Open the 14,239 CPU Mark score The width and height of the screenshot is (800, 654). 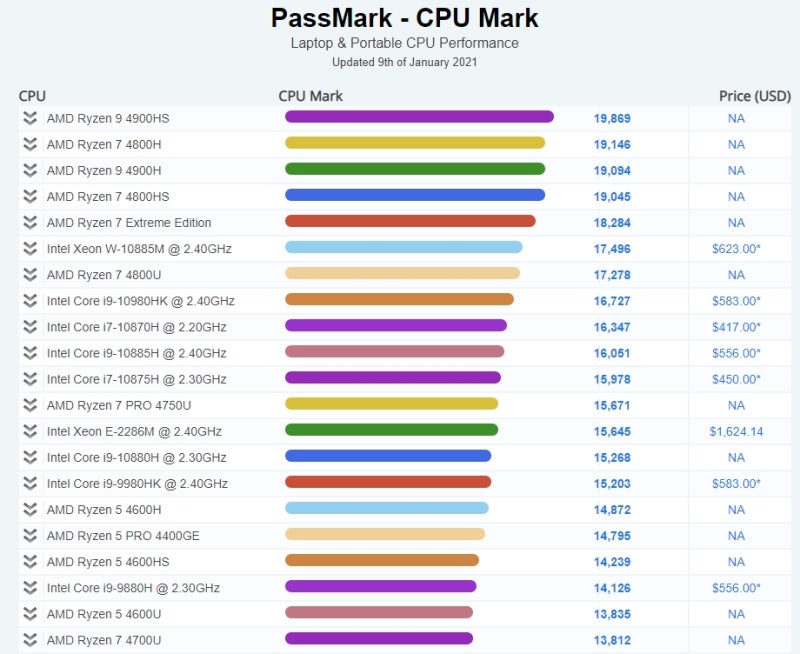tap(612, 562)
